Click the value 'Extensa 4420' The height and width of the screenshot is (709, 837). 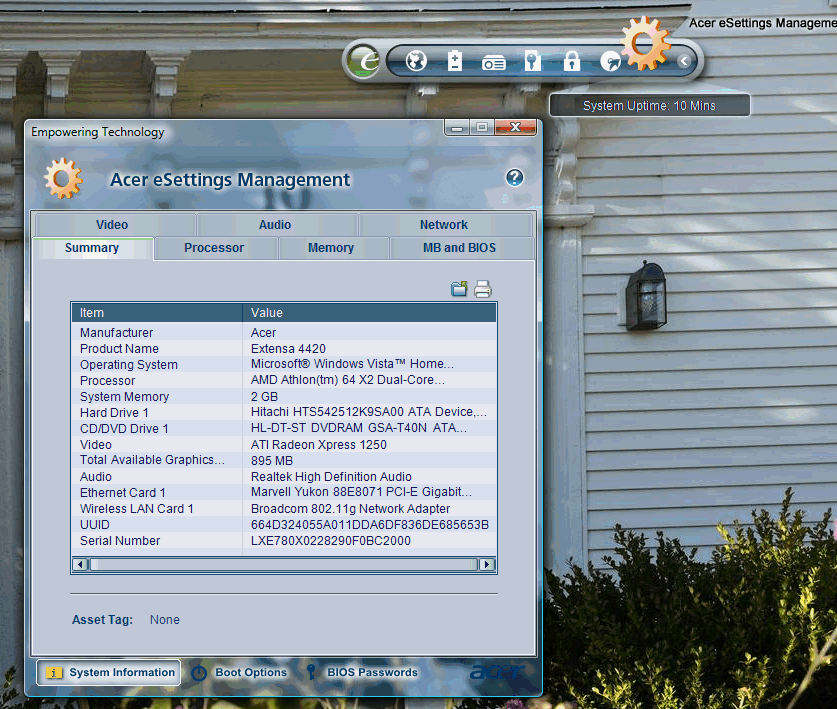[x=288, y=349]
